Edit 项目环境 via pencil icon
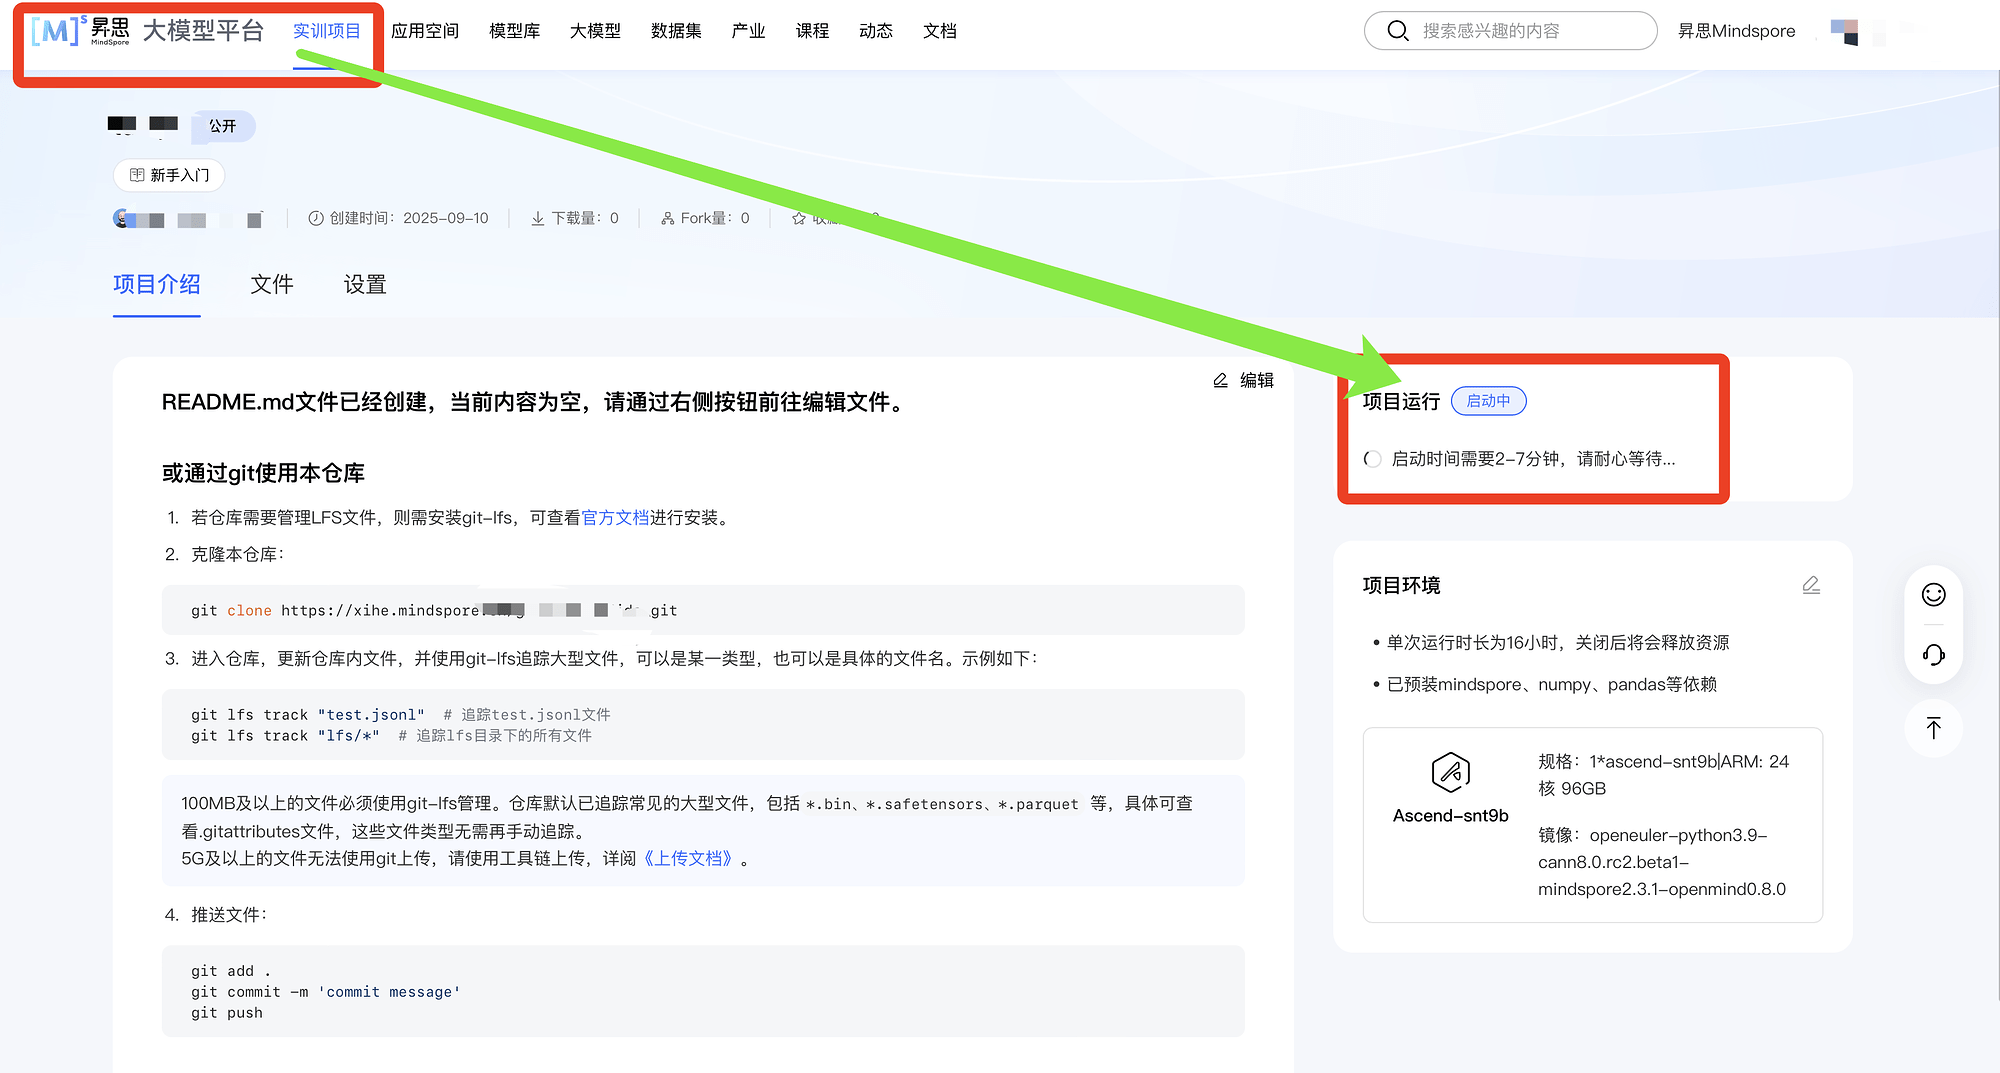 (1811, 585)
